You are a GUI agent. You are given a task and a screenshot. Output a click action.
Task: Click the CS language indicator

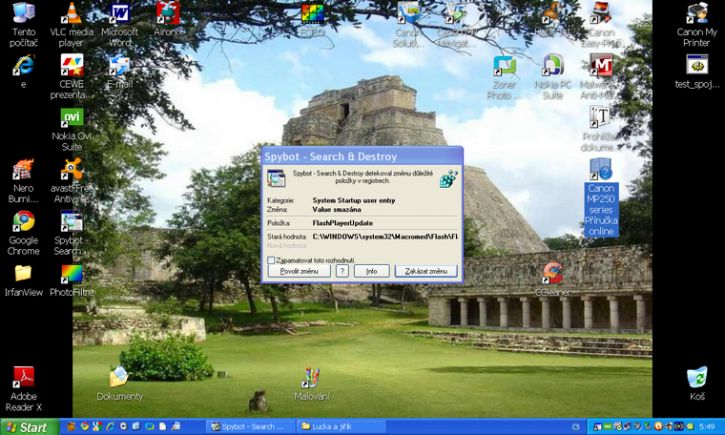pos(576,427)
